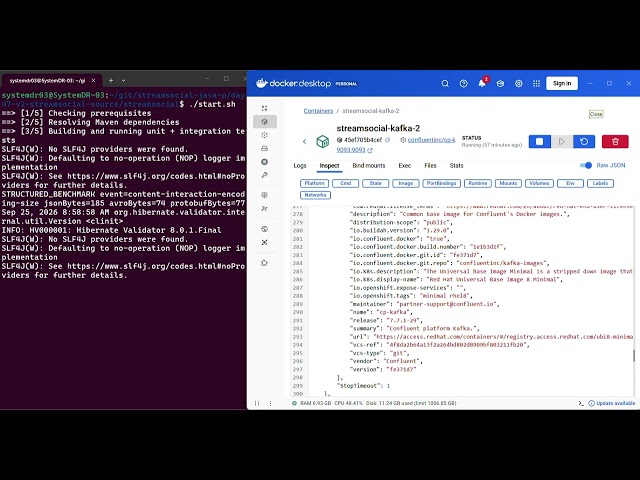Open the help question-mark icon
The height and width of the screenshot is (480, 640).
click(x=463, y=84)
